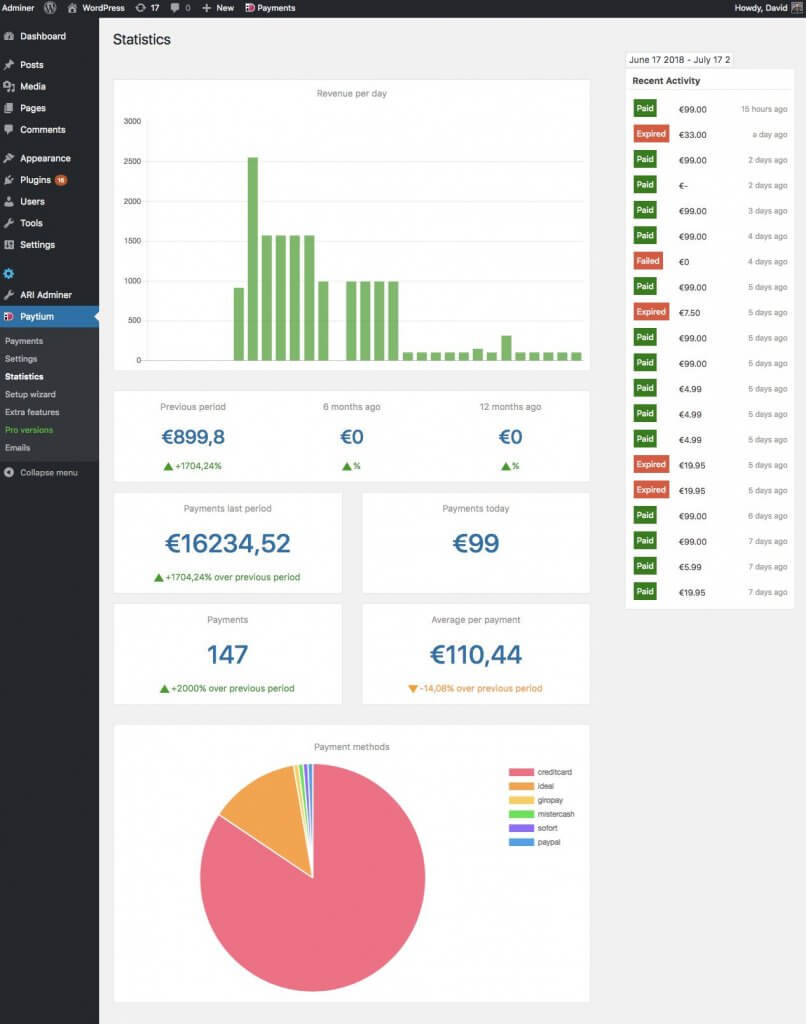Screen dimensions: 806x1024
Task: Click the Collapse menu button
Action: (48, 472)
